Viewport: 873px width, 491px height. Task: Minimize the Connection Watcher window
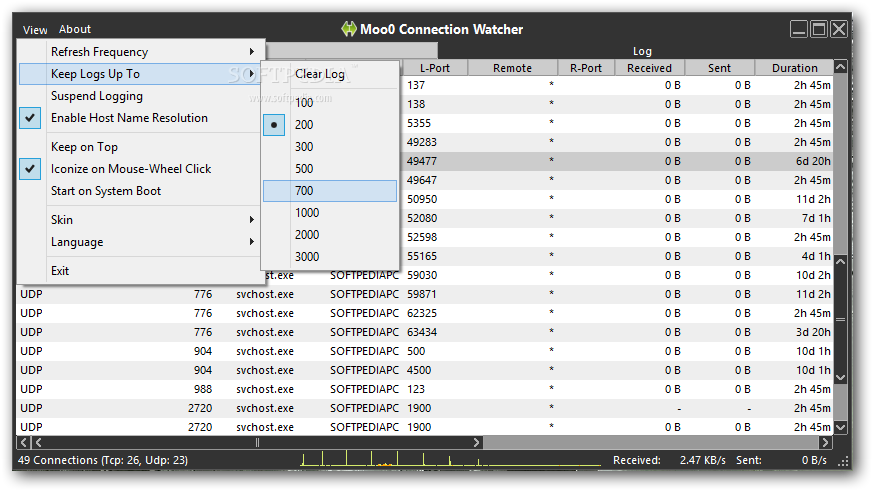pyautogui.click(x=798, y=29)
